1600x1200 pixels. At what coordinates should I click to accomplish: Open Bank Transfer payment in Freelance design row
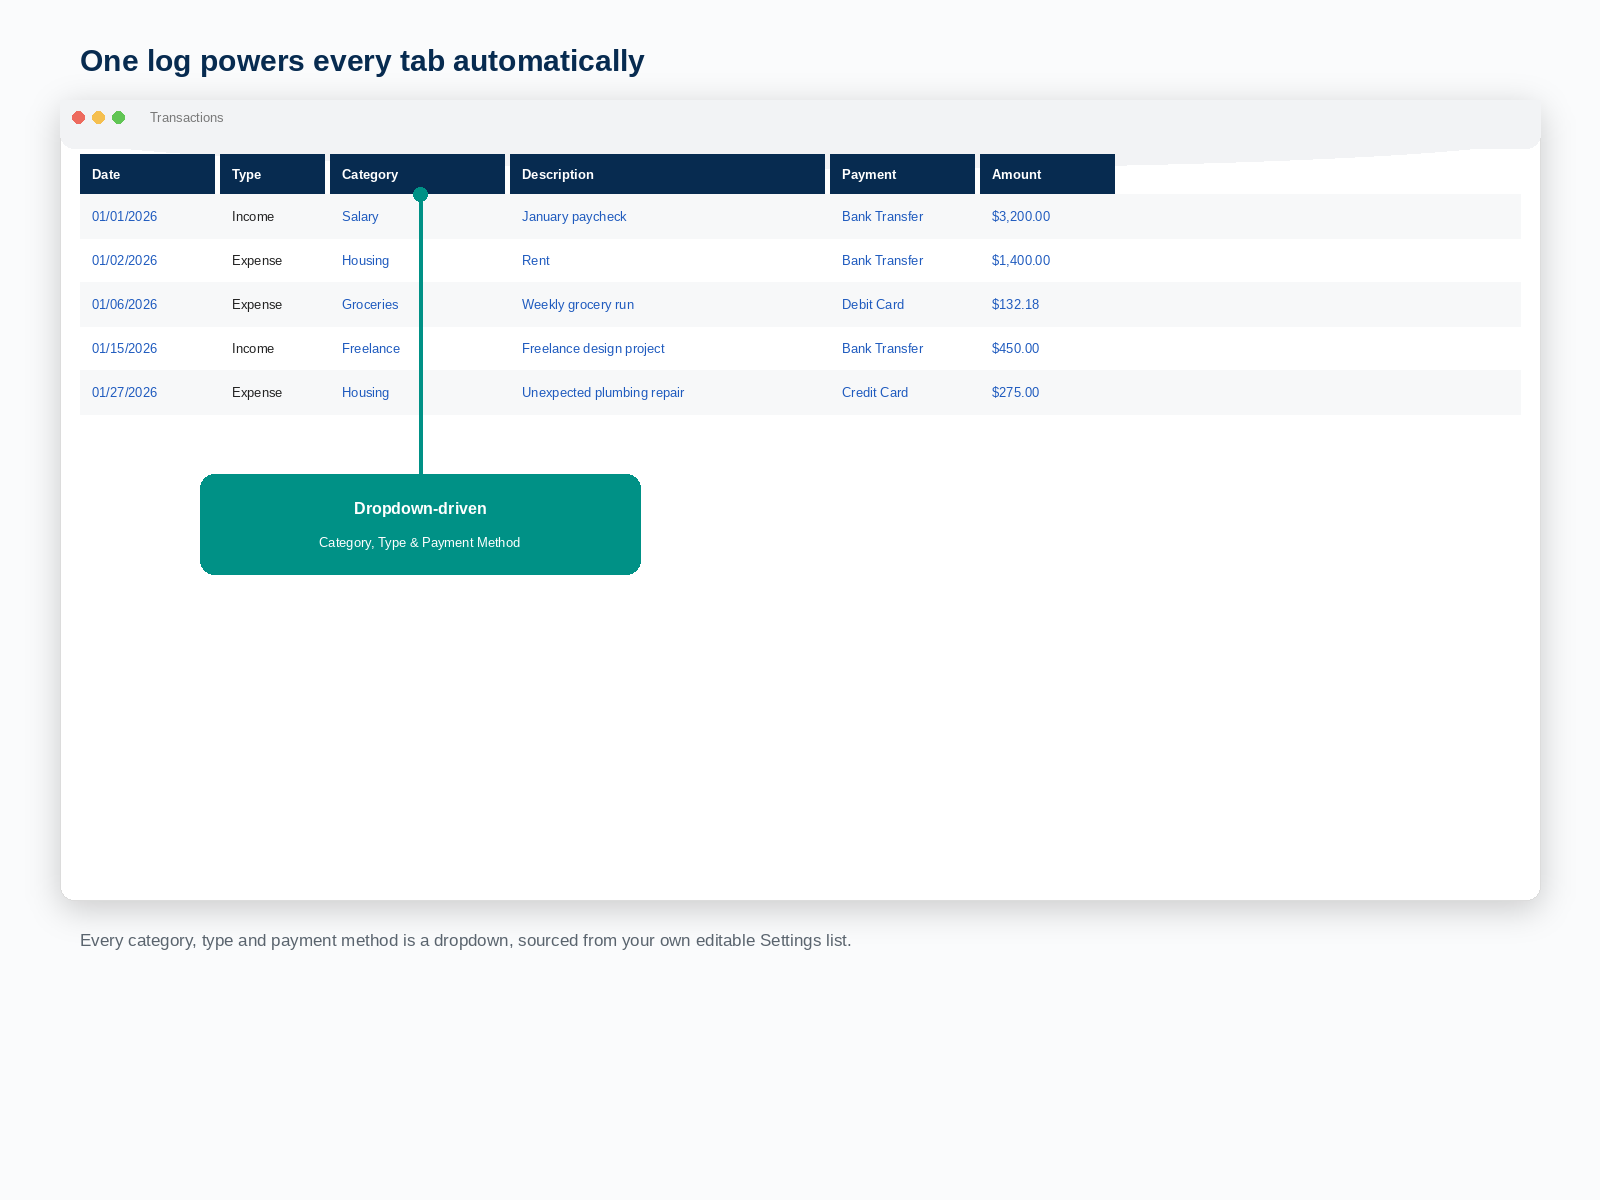coord(882,349)
